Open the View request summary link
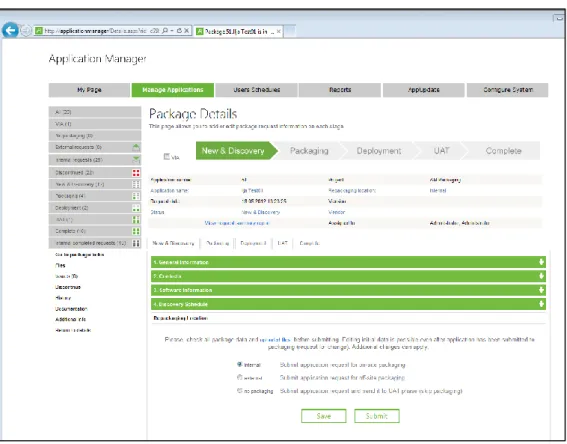This screenshot has height=444, width=567. 237,223
